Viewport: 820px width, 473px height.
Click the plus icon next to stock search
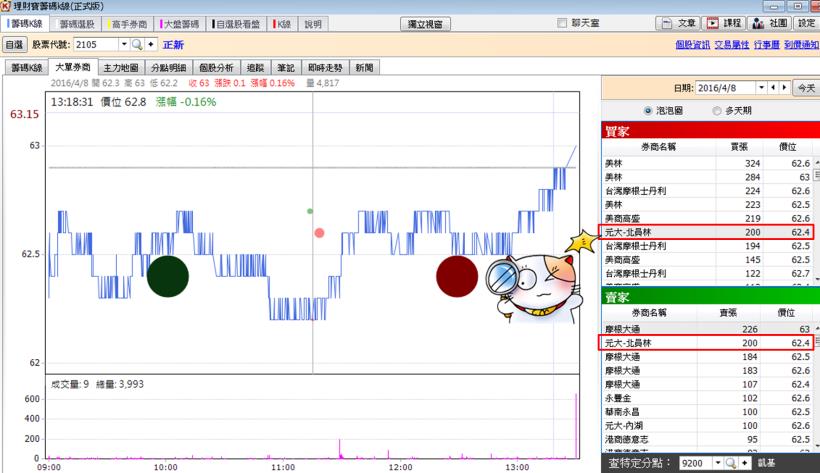pyautogui.click(x=151, y=45)
